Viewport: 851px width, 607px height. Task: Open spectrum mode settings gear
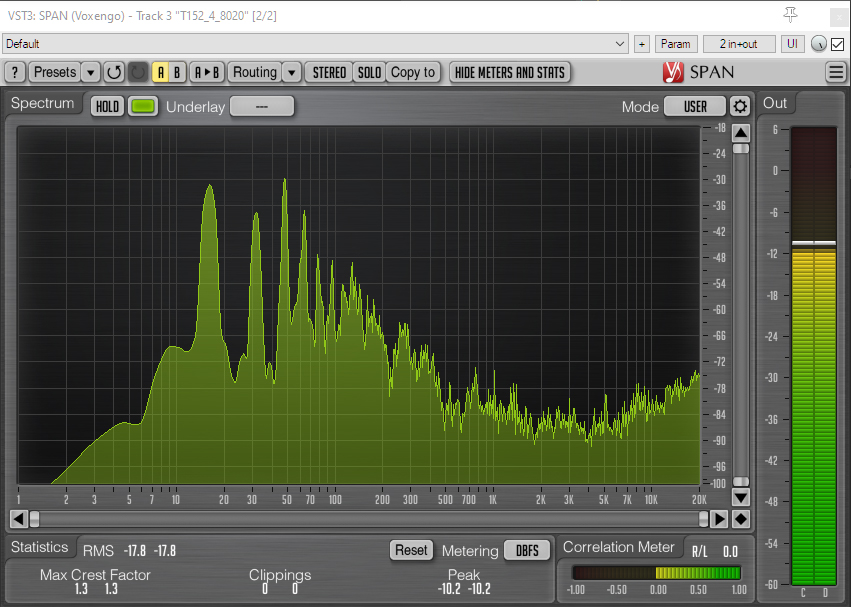coord(739,107)
